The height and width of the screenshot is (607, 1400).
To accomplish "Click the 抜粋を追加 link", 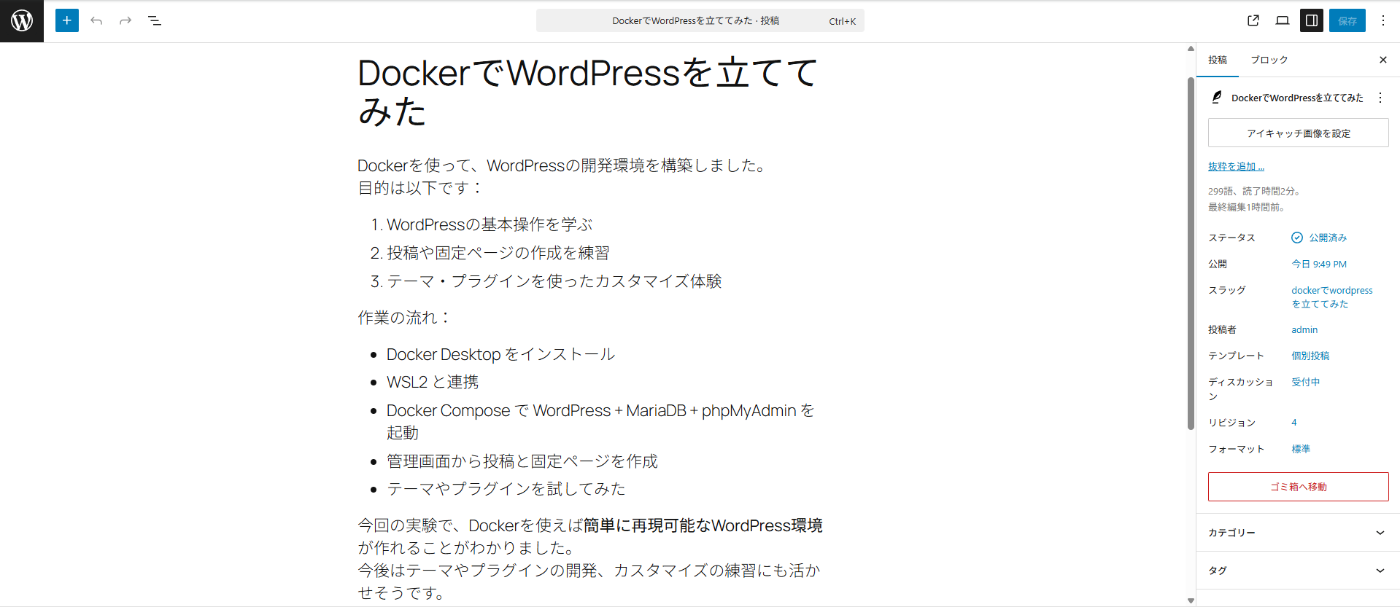I will click(x=1236, y=166).
